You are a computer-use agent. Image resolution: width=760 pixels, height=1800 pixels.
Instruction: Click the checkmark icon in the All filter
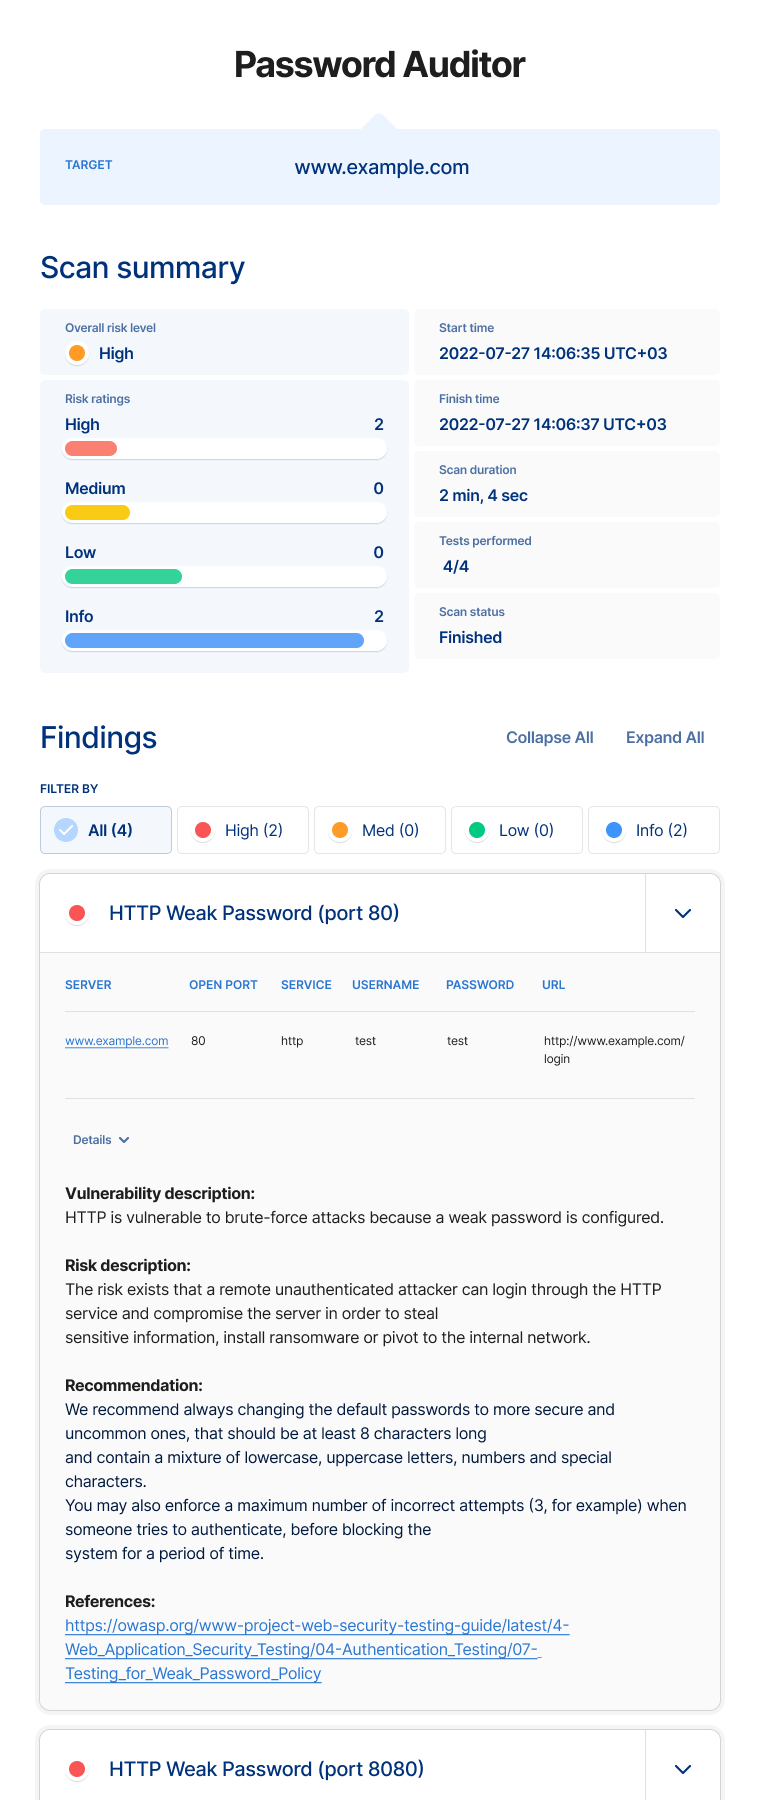pos(66,829)
